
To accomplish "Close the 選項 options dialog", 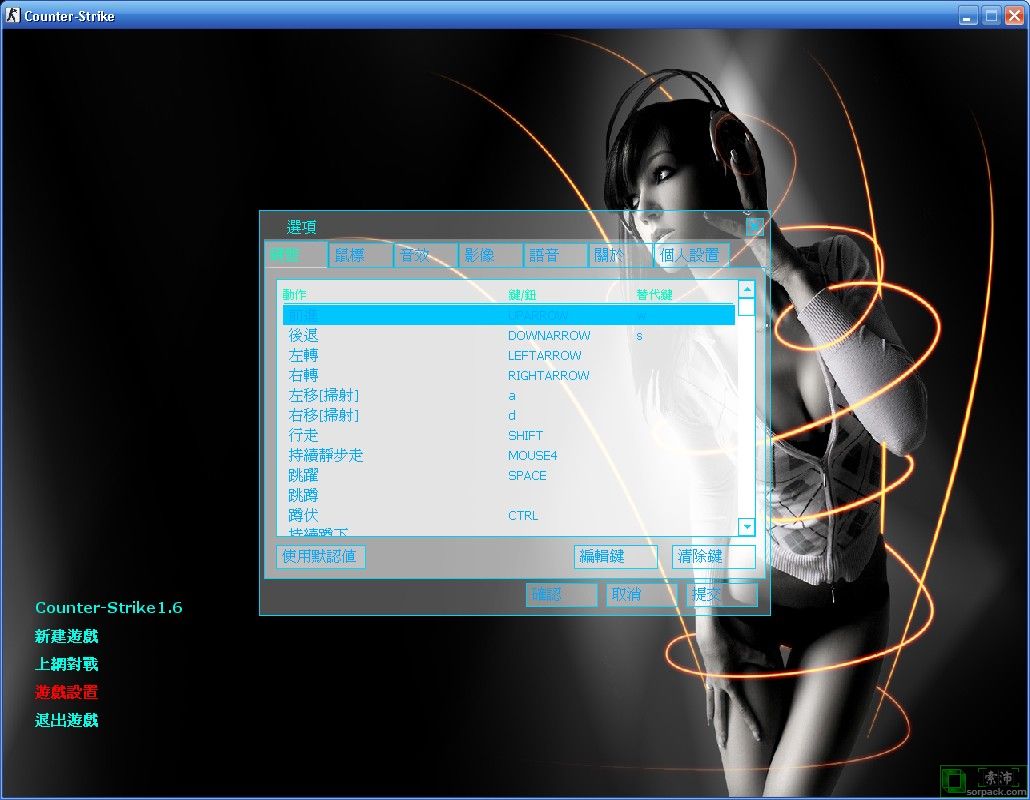I will (x=755, y=227).
